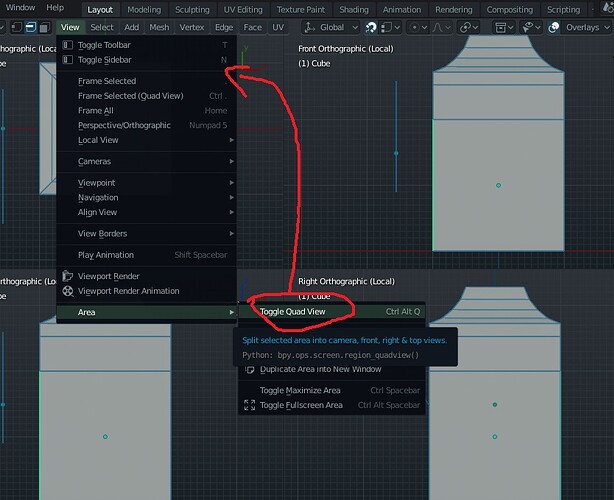Viewport: 614px width, 500px height.
Task: Open the Area submenu
Action: click(146, 312)
